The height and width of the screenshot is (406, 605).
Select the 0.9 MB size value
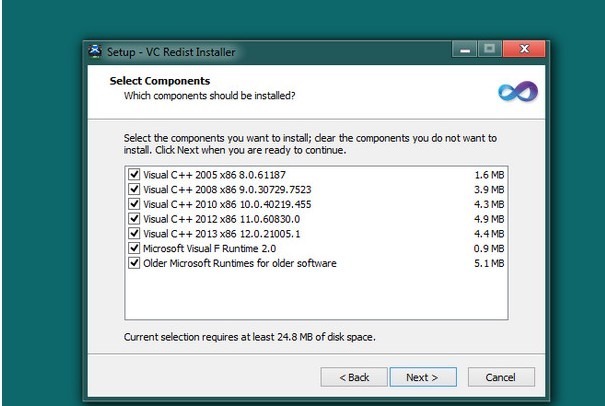pyautogui.click(x=489, y=248)
